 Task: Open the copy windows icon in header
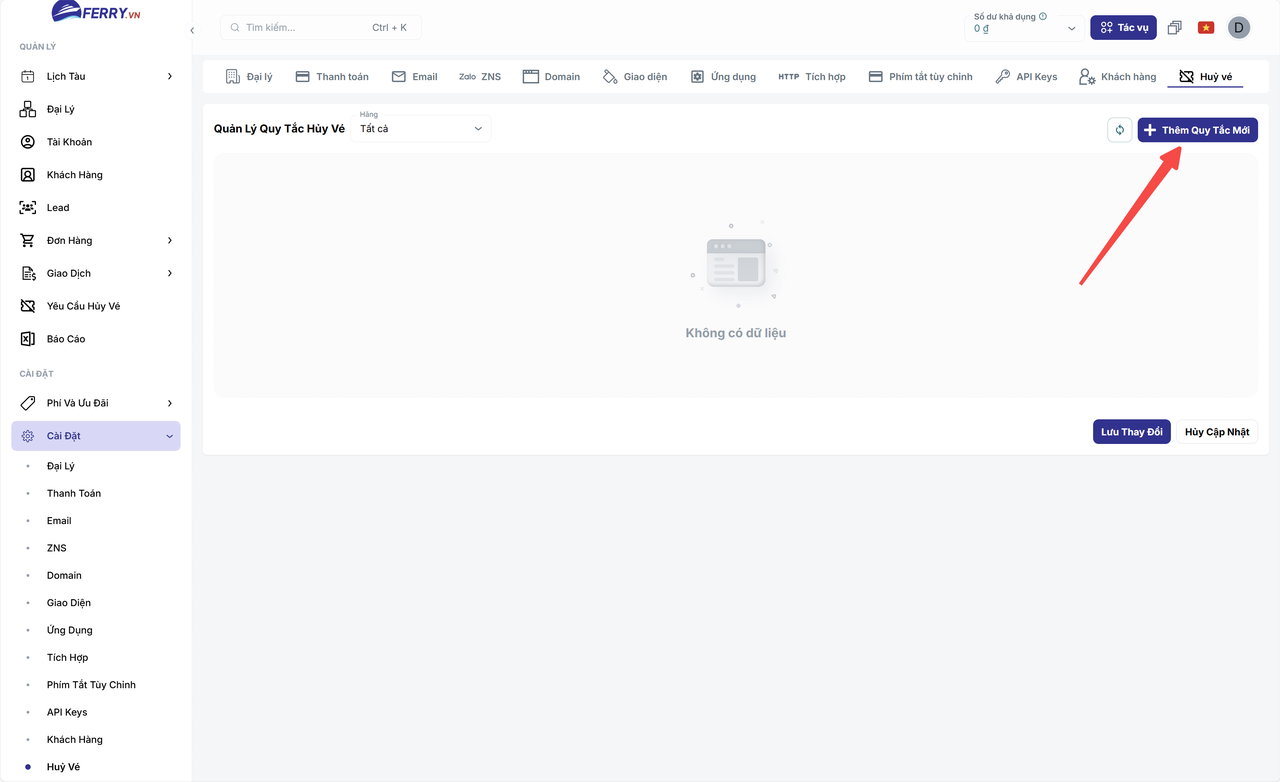point(1175,28)
